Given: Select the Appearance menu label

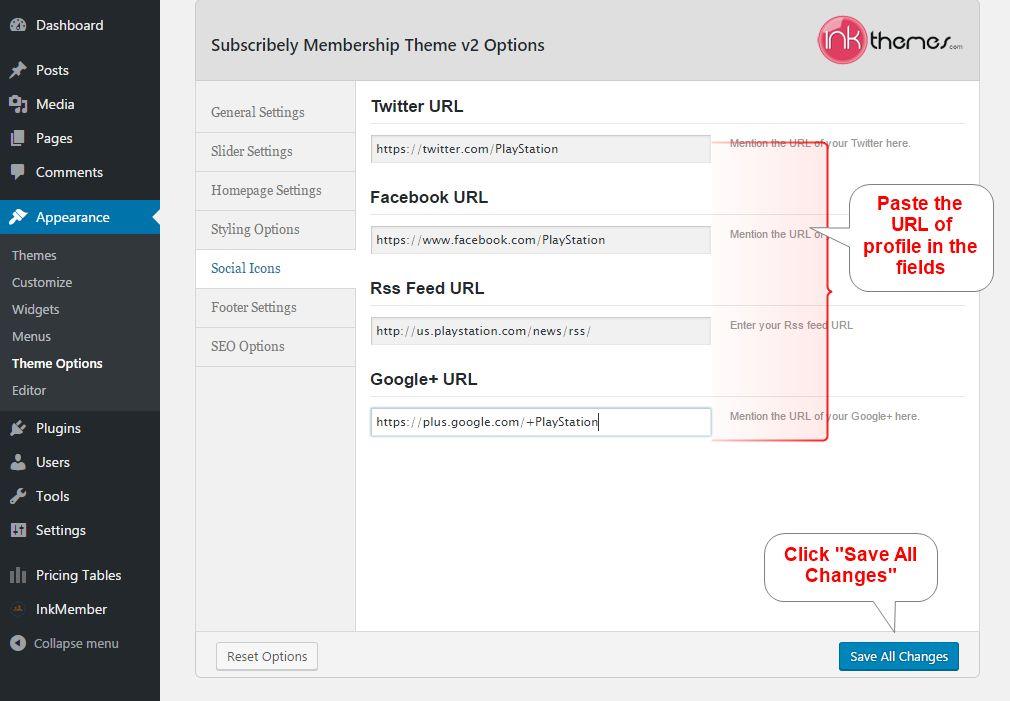Looking at the screenshot, I should (x=72, y=217).
